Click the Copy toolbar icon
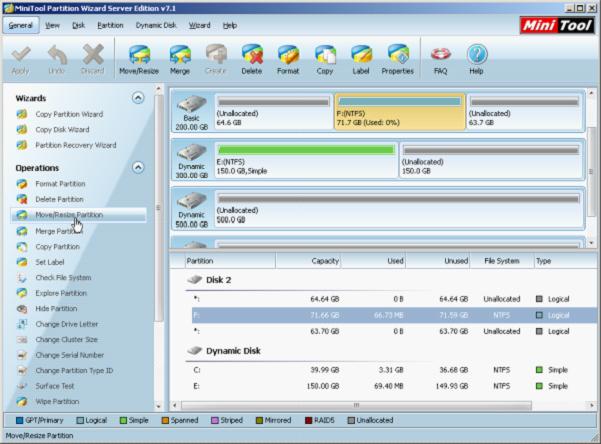 325,59
